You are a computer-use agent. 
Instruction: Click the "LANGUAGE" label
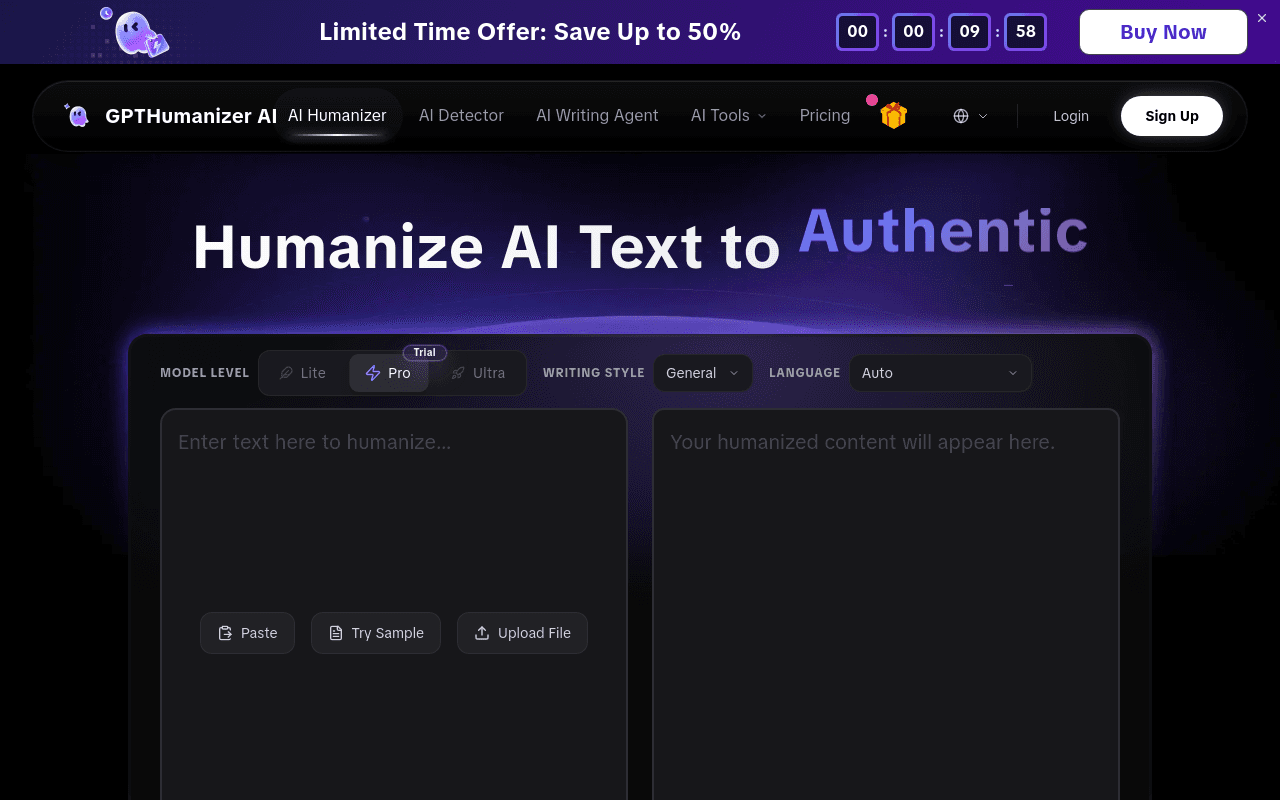805,373
